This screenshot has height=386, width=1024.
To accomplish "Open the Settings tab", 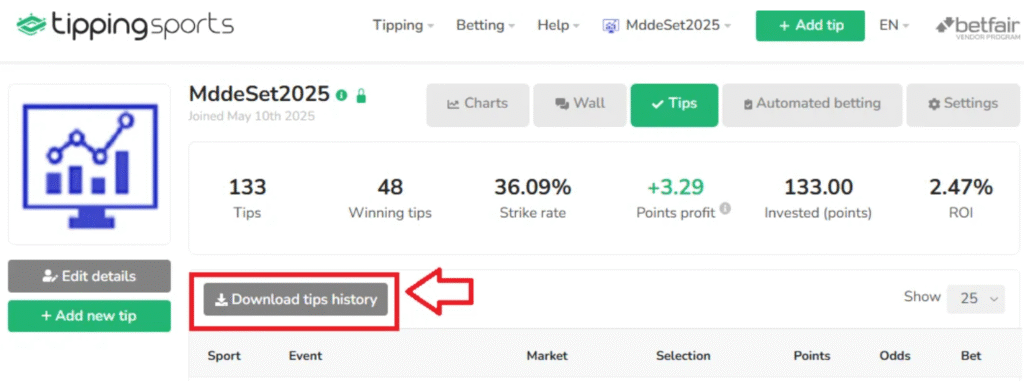I will click(963, 105).
